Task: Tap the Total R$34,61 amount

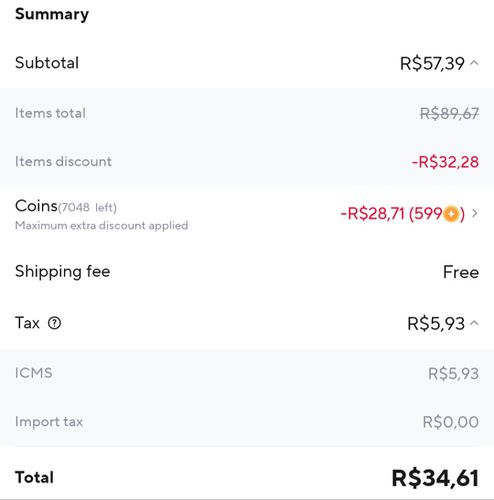Action: click(435, 478)
